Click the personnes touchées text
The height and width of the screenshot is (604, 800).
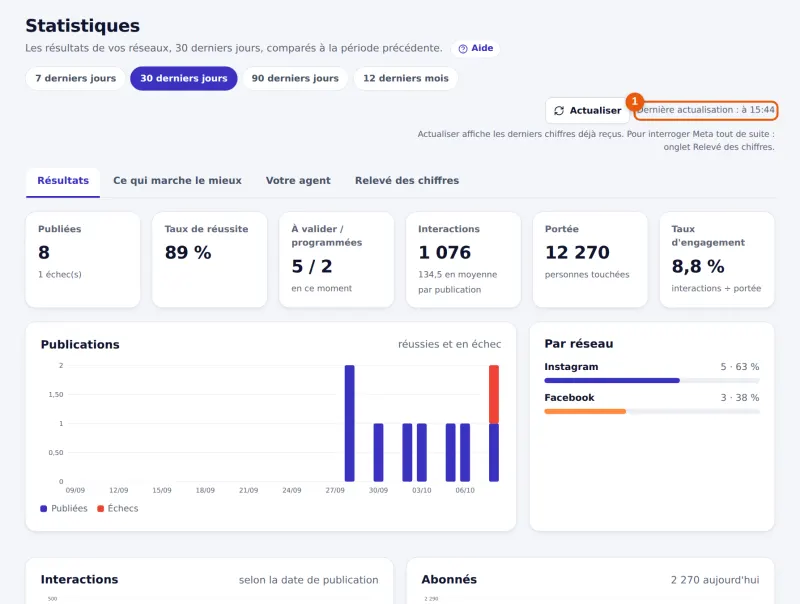click(587, 274)
